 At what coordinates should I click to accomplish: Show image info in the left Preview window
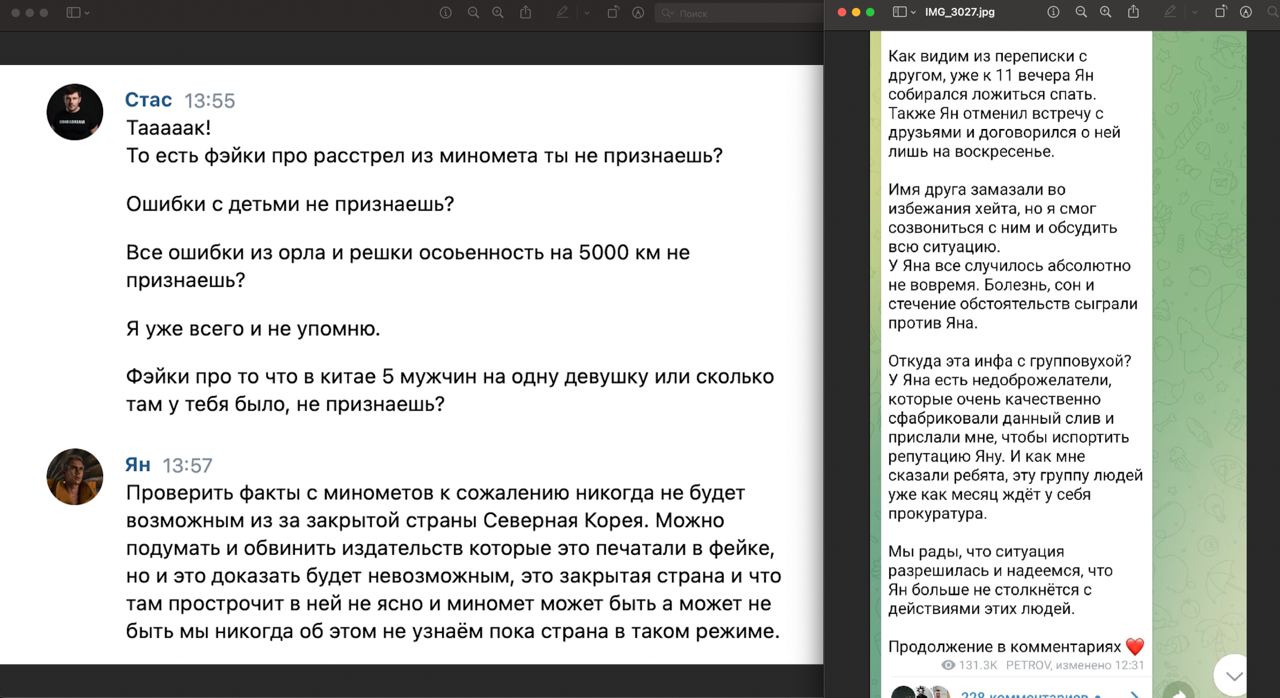pos(446,13)
